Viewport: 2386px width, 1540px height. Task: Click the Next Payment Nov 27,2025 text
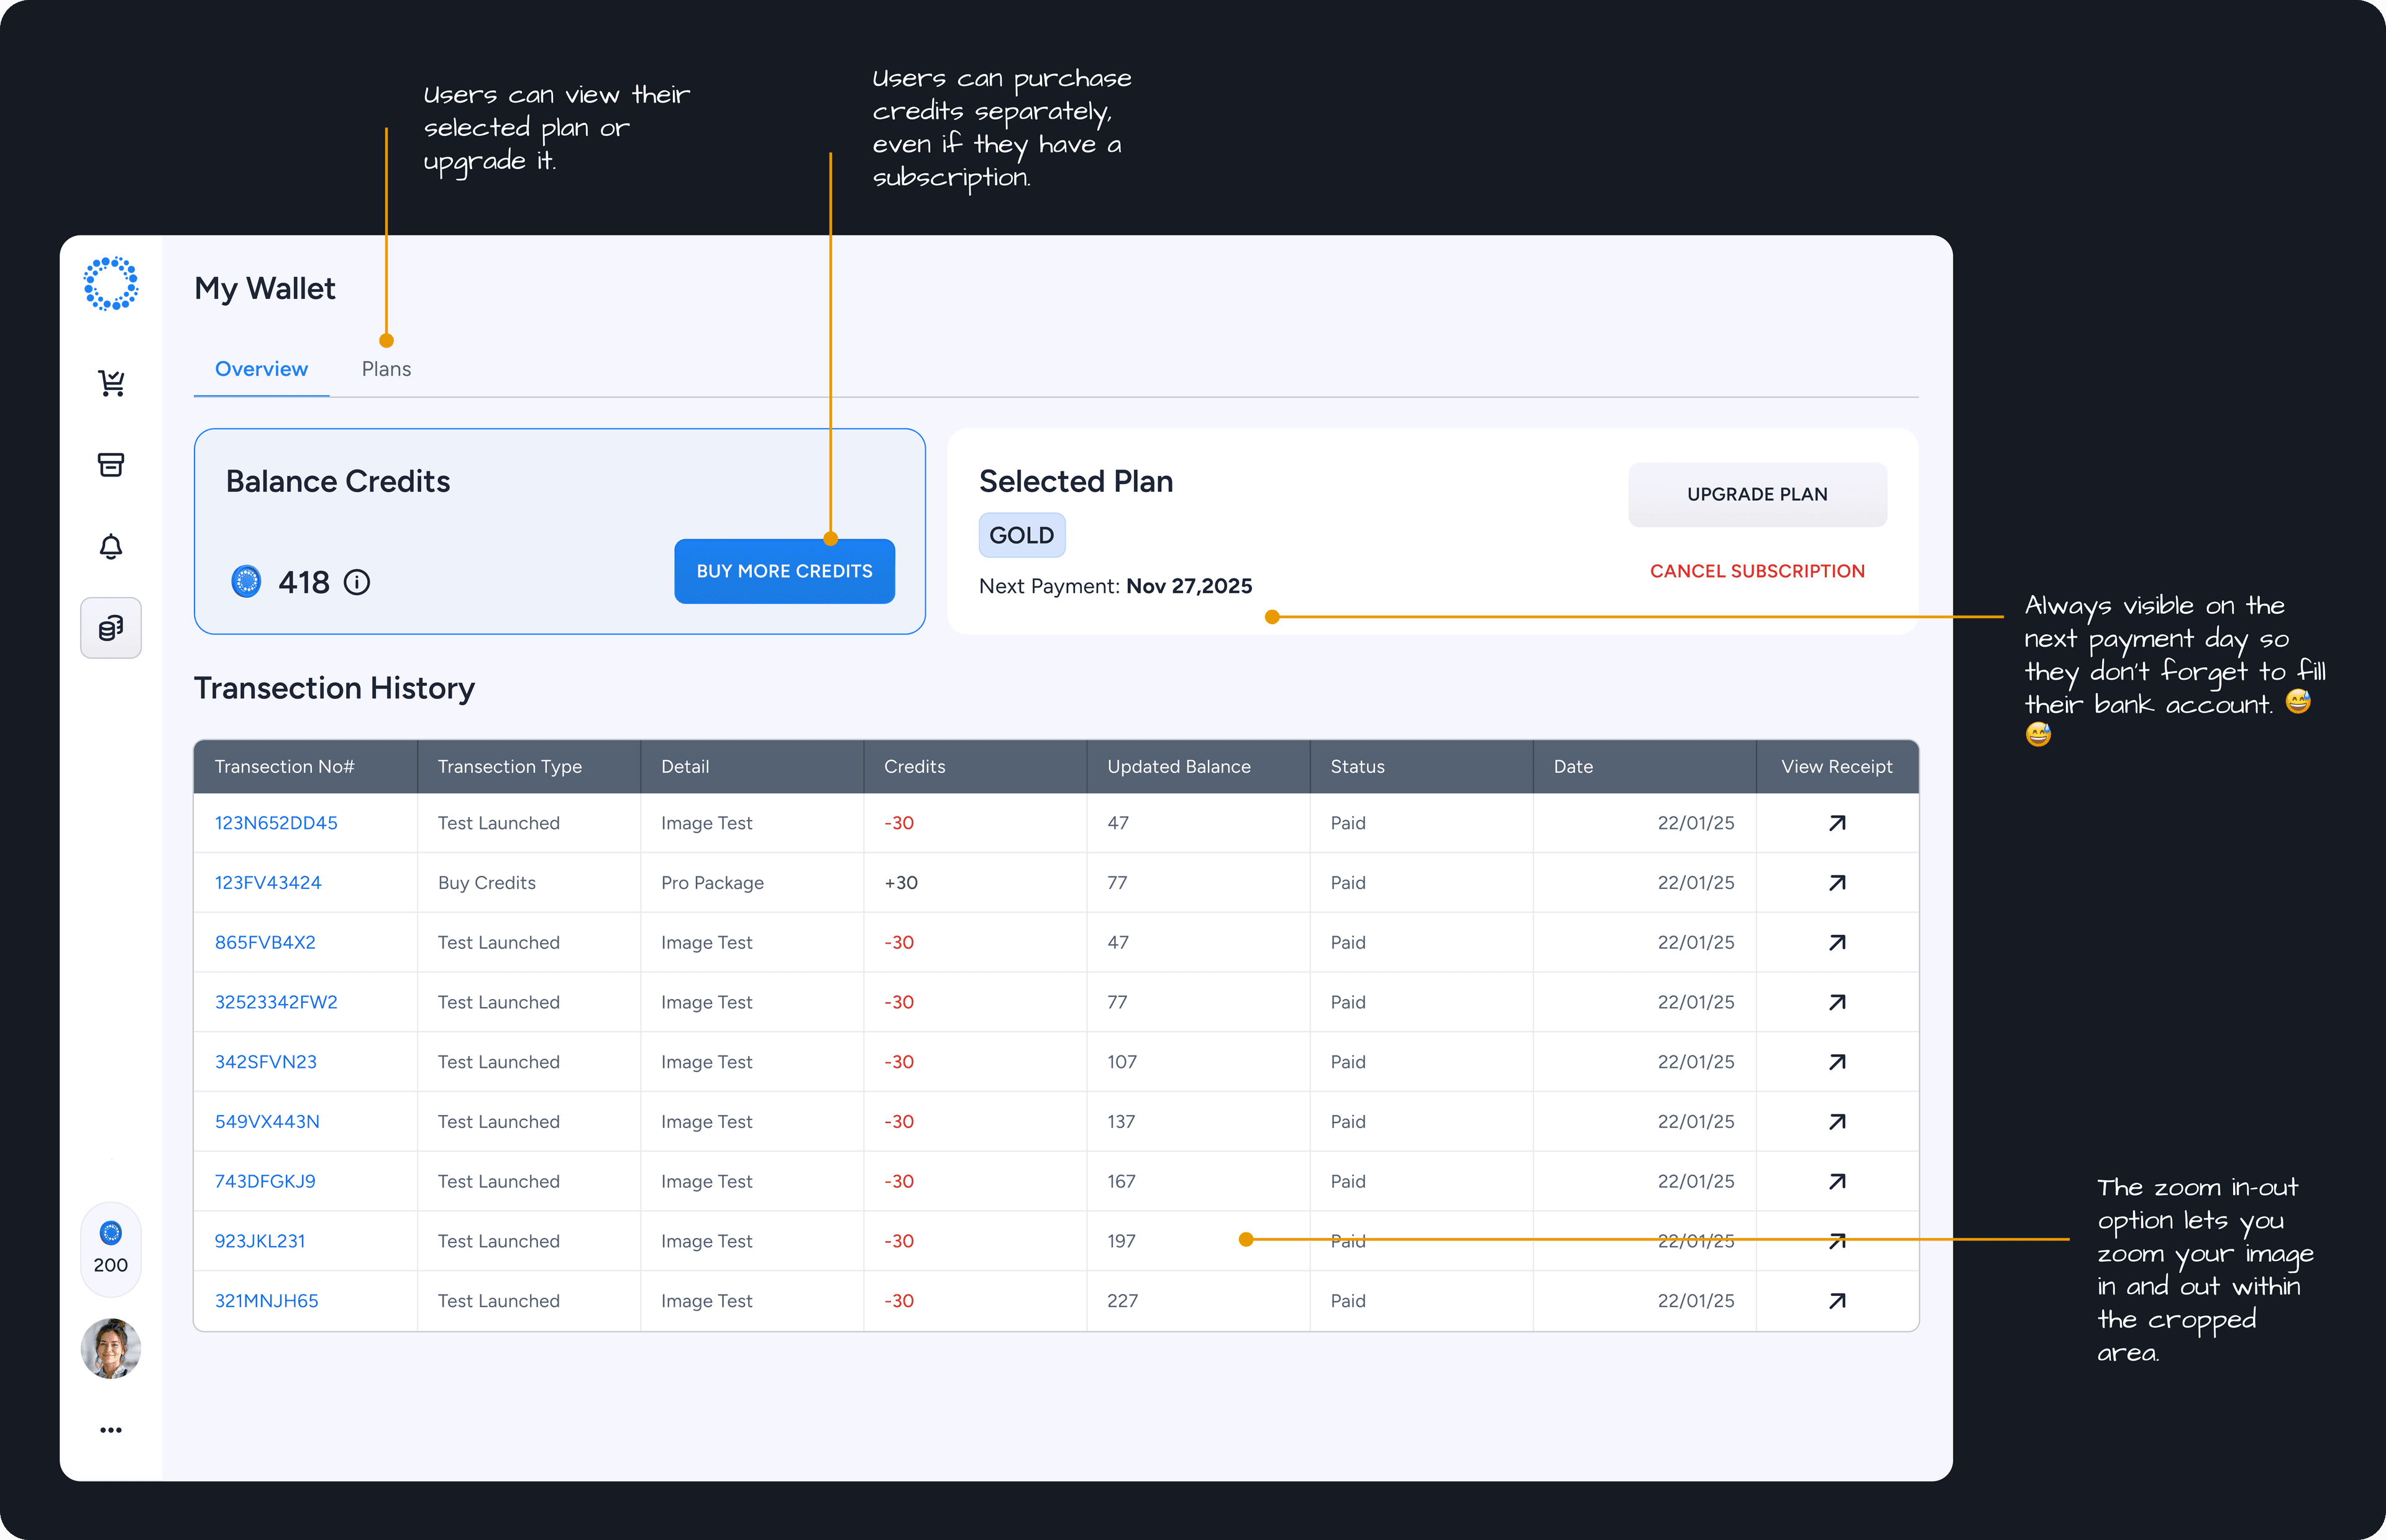point(1115,586)
